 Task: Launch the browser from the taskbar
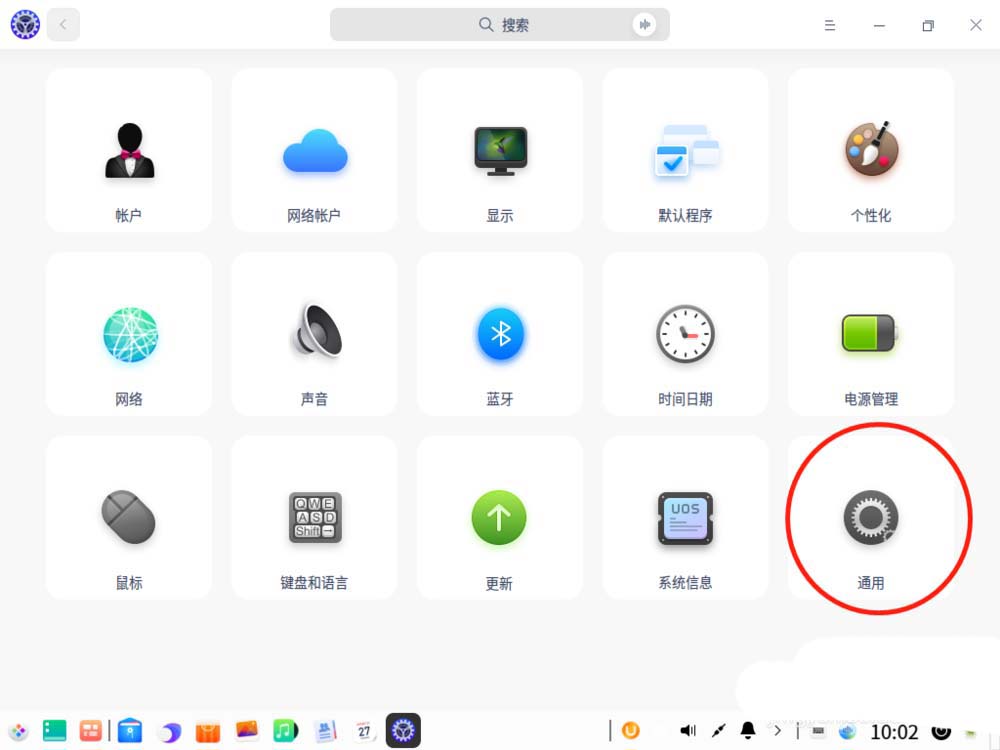click(x=169, y=732)
